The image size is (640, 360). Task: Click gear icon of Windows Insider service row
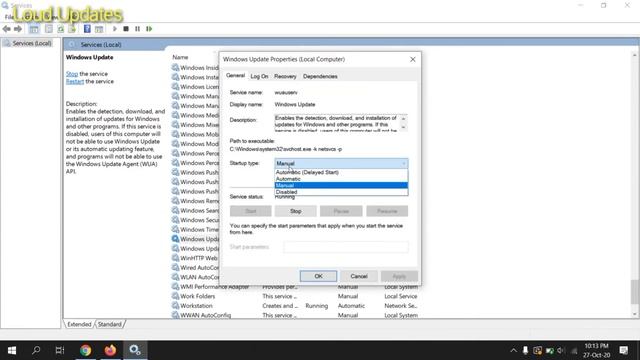click(176, 67)
